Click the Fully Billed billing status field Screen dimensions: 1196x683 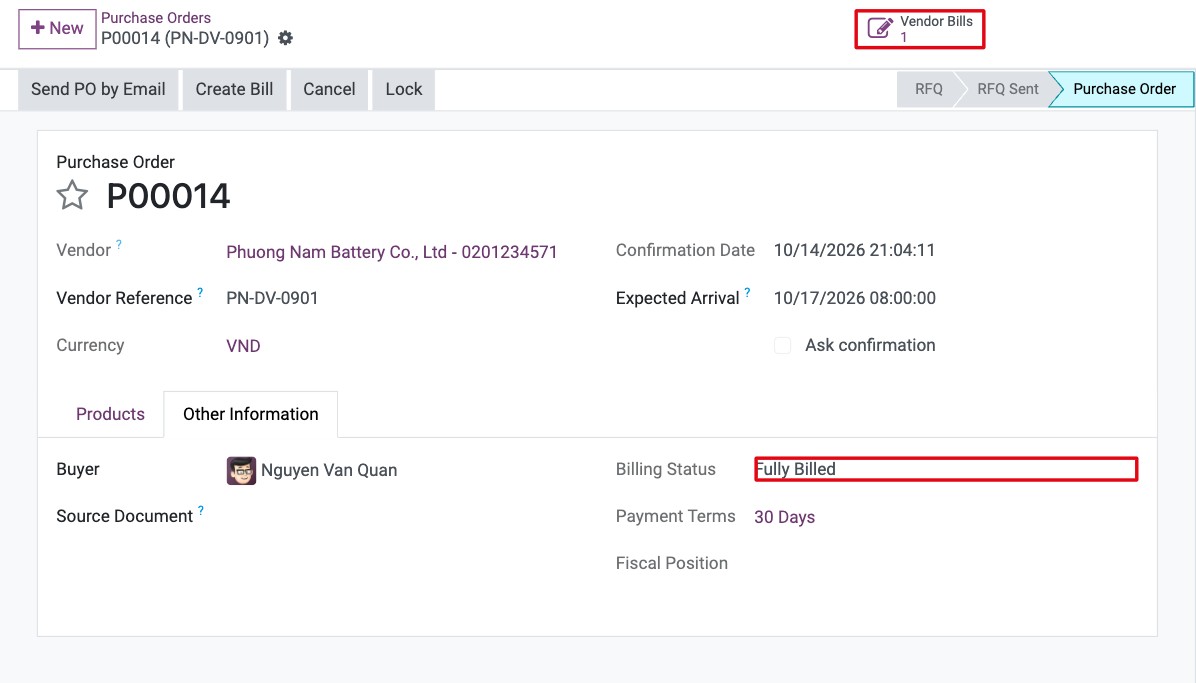coord(946,469)
